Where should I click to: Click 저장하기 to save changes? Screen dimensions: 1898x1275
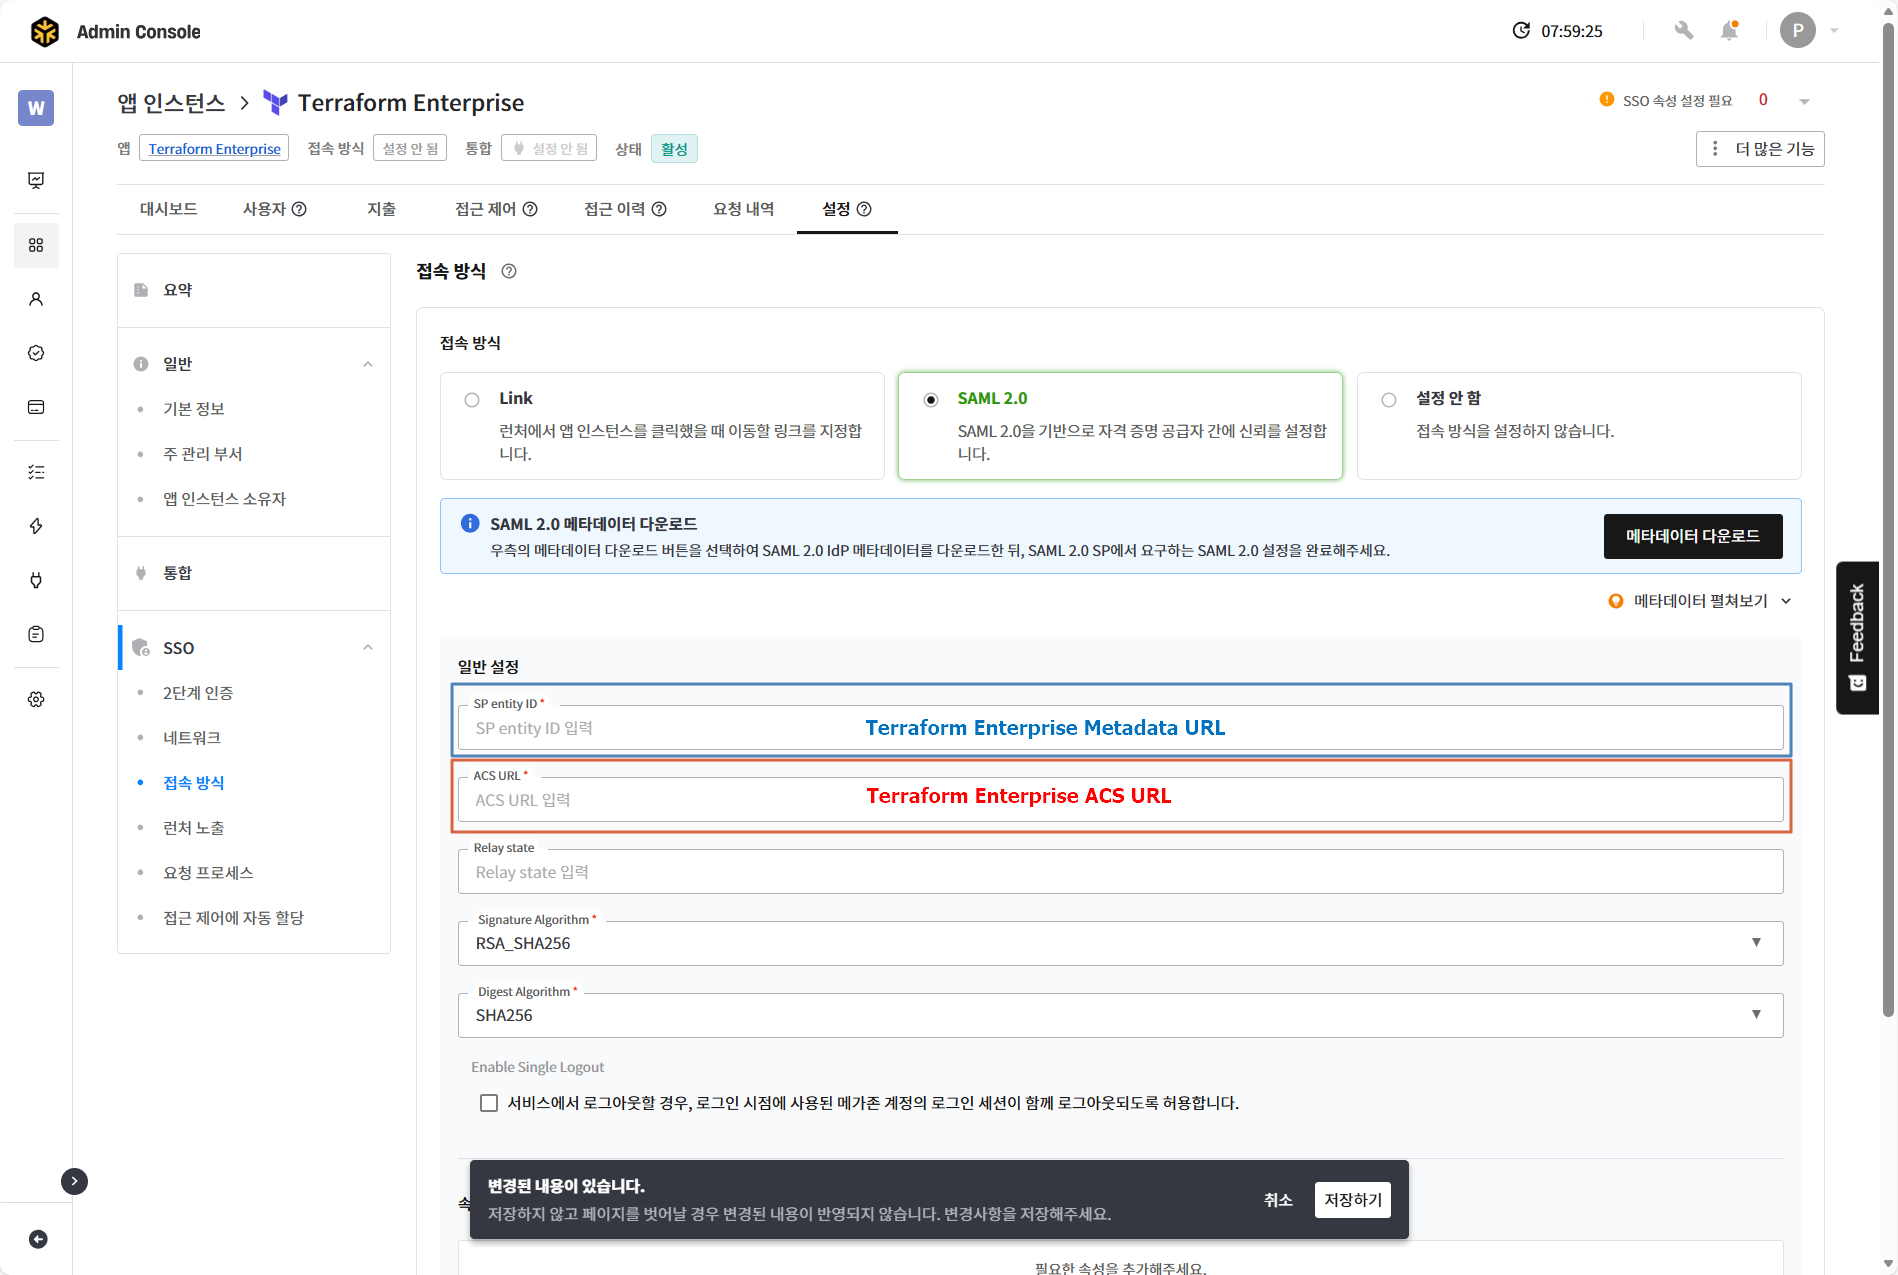tap(1352, 1200)
